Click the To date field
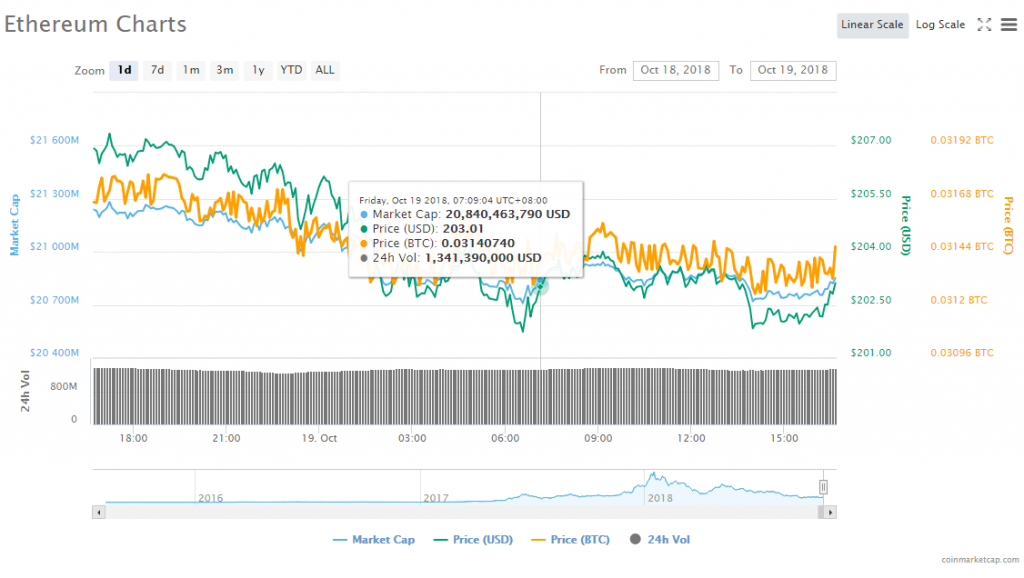The image size is (1024, 578). tap(792, 70)
